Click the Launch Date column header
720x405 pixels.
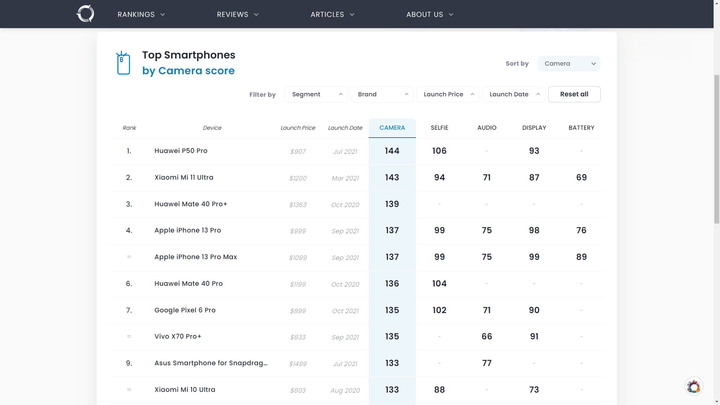coord(345,128)
